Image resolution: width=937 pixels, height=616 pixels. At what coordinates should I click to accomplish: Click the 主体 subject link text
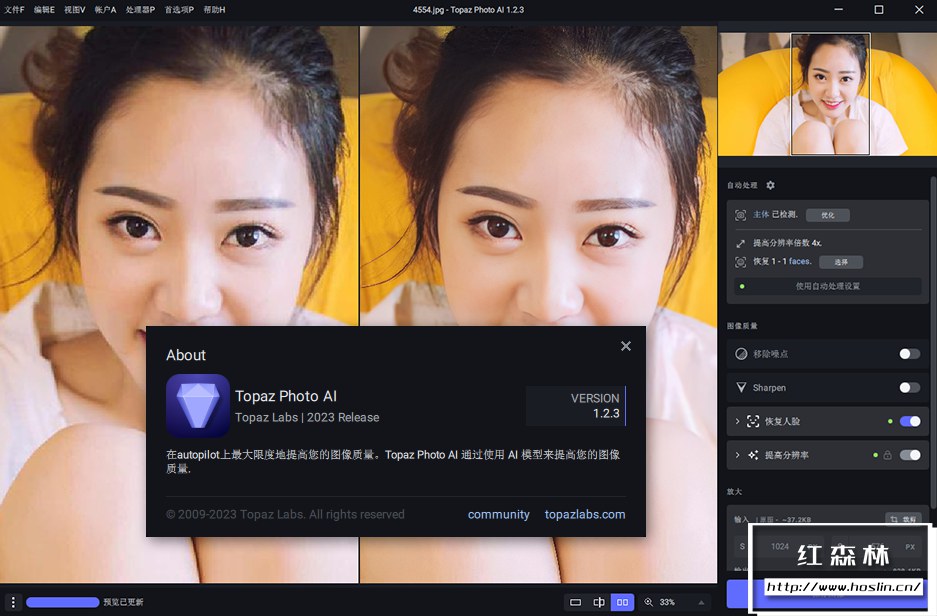click(761, 214)
